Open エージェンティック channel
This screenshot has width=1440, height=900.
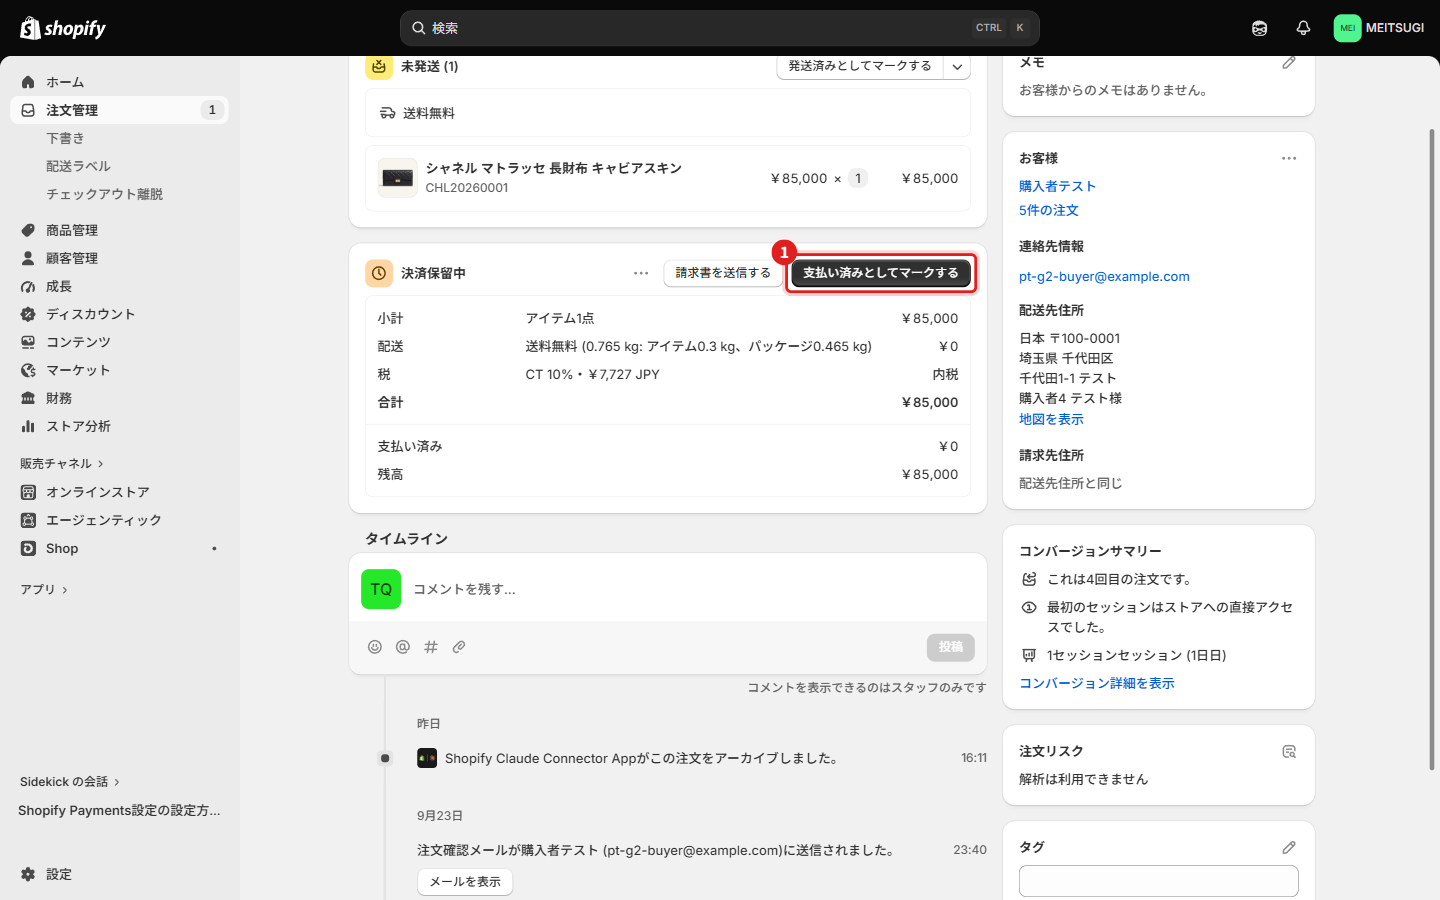pos(119,520)
